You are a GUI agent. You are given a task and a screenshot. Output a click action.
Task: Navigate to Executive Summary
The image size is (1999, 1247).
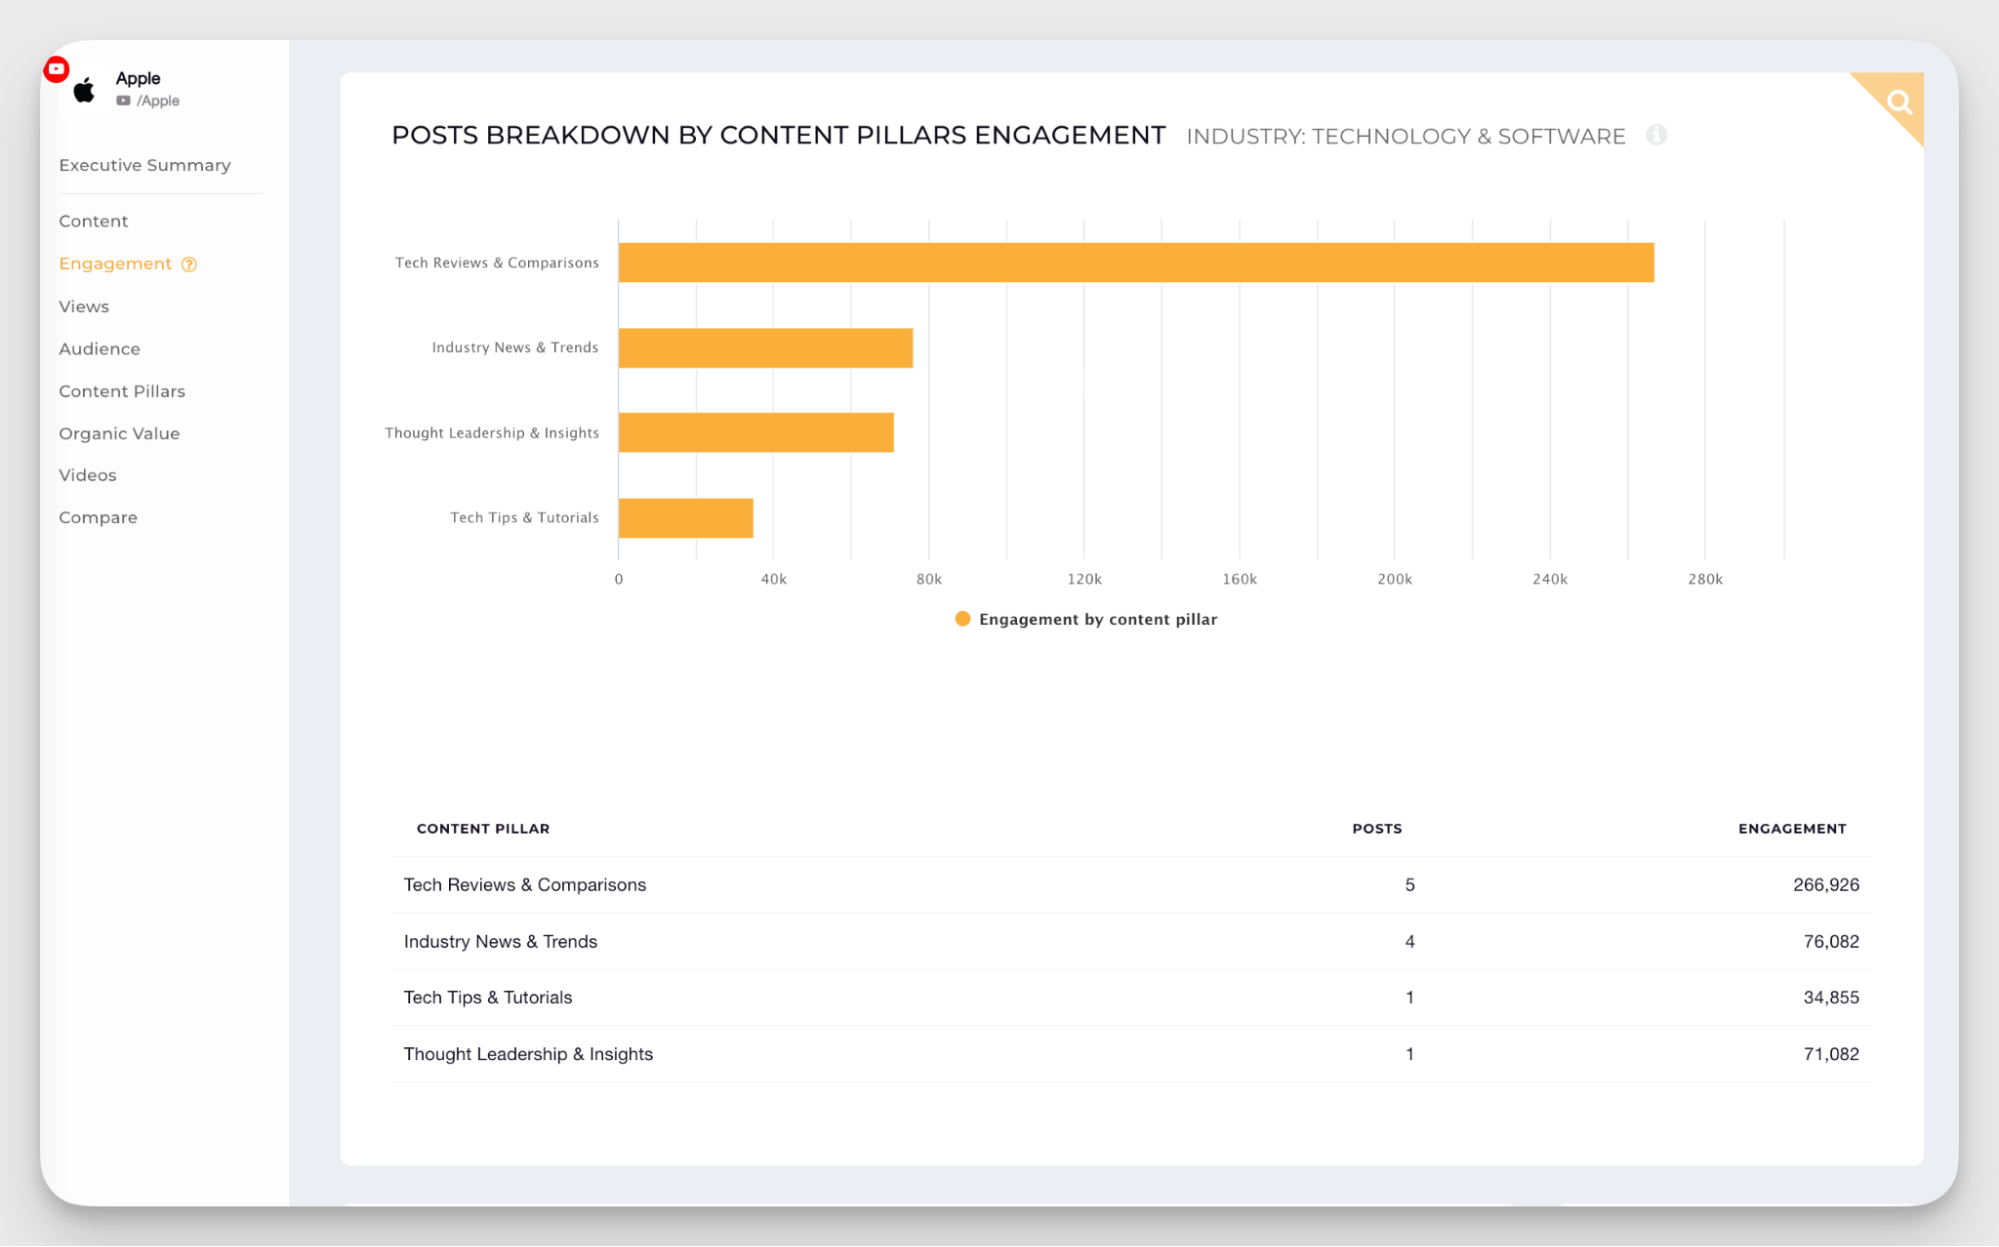click(144, 165)
